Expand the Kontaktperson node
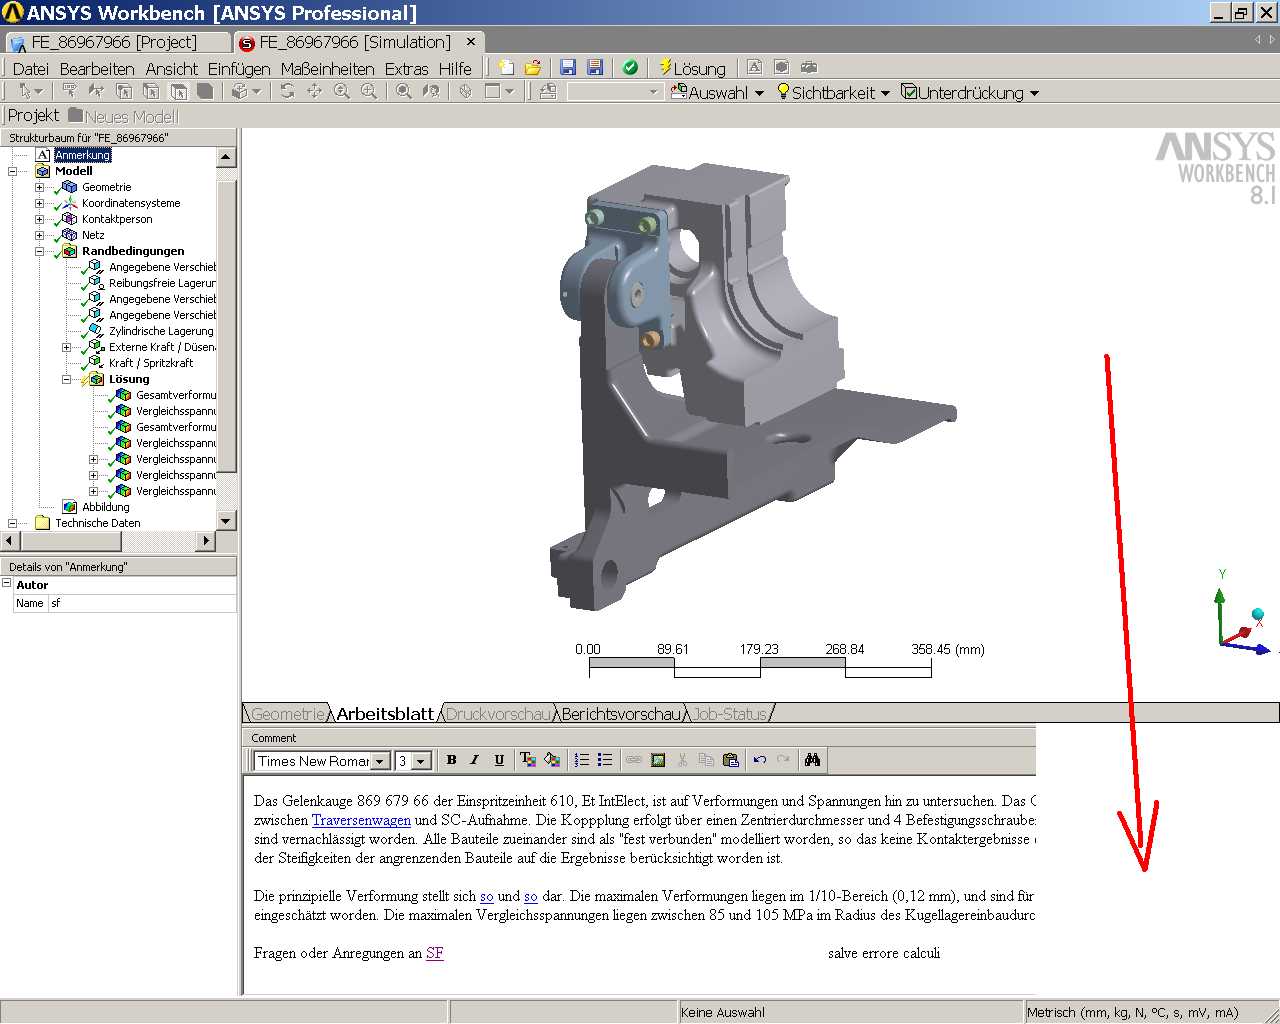The image size is (1280, 1024). coord(40,219)
